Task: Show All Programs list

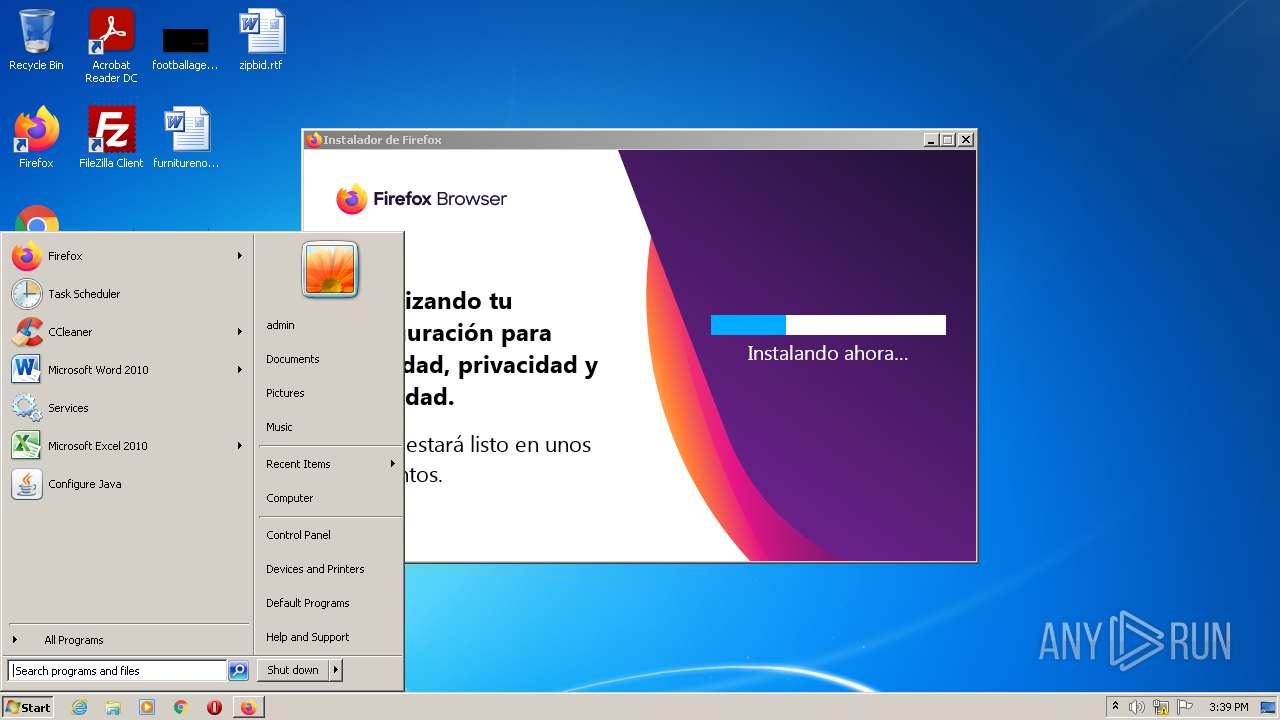Action: click(127, 640)
